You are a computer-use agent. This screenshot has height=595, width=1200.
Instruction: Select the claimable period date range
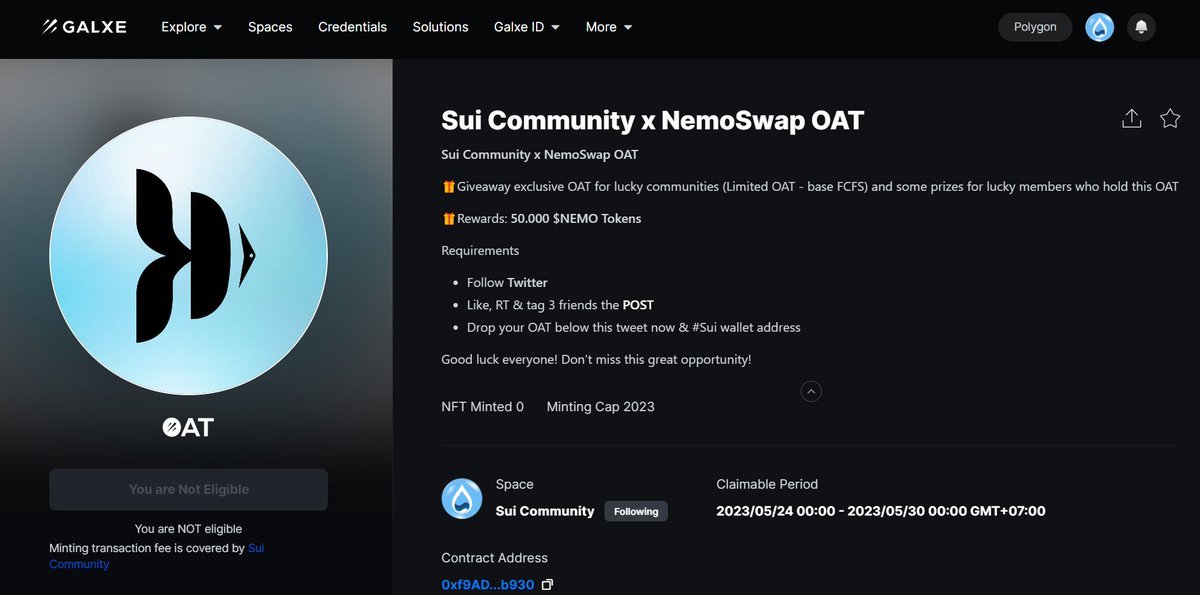pyautogui.click(x=881, y=511)
